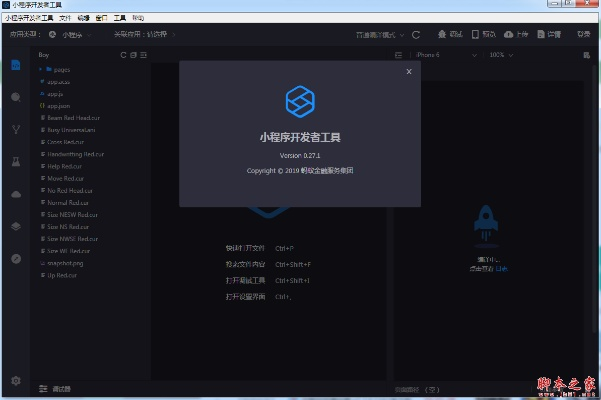Click the 调试 bug icon

[x=442, y=34]
